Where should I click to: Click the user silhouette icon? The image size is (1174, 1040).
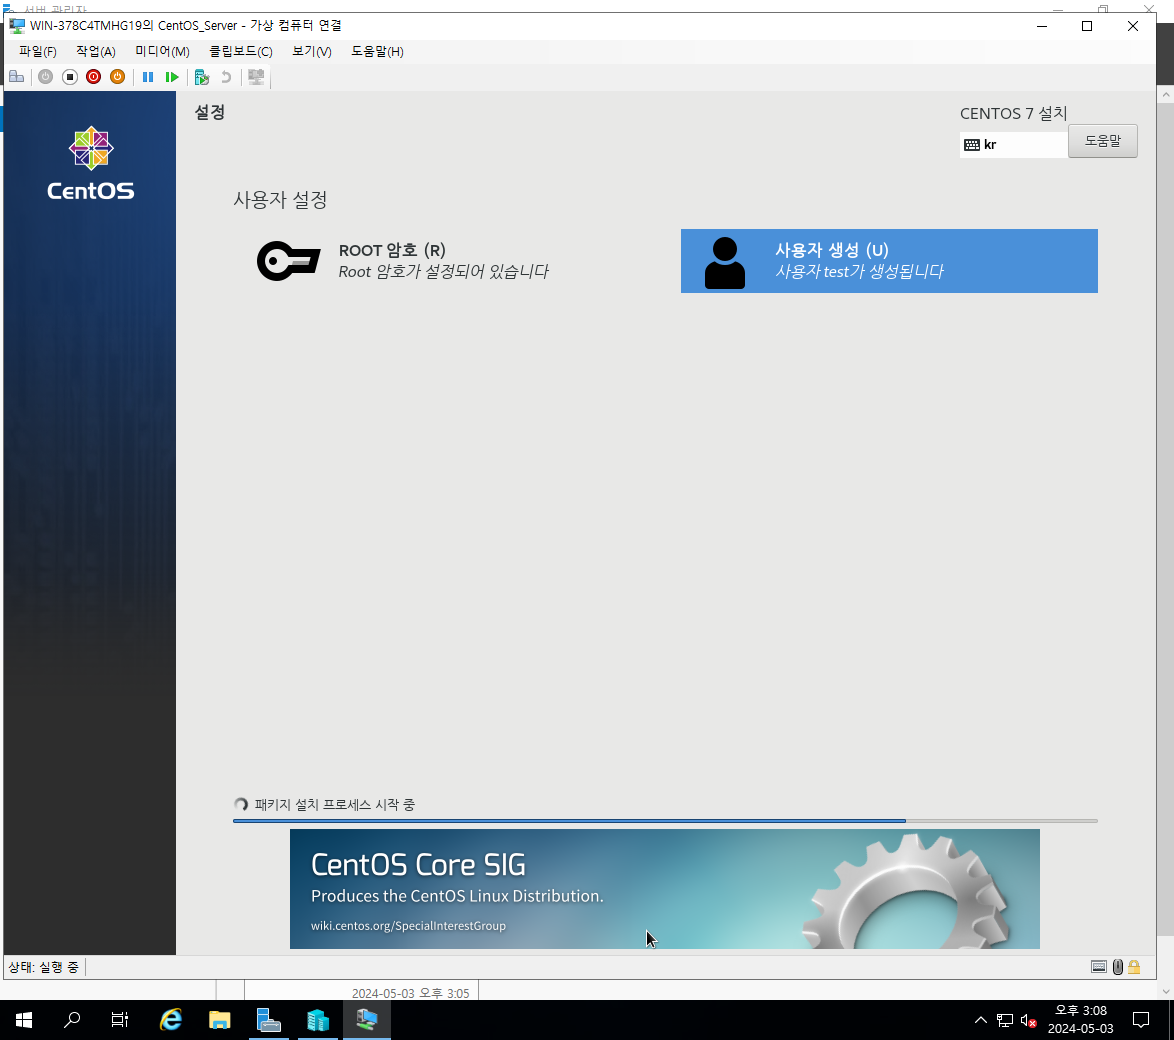725,263
